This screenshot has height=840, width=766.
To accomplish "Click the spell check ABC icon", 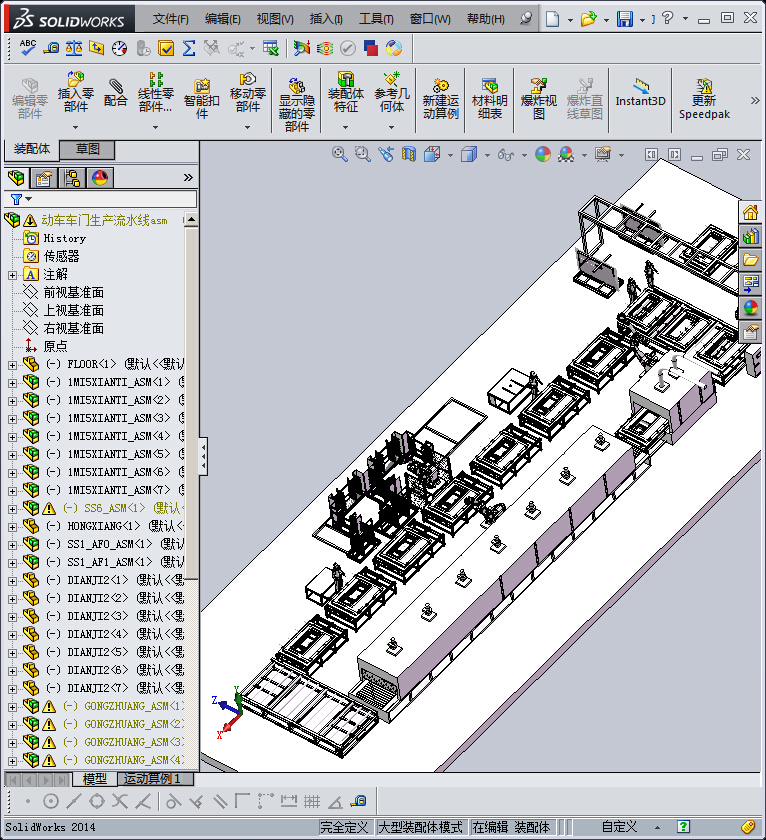I will pos(28,48).
